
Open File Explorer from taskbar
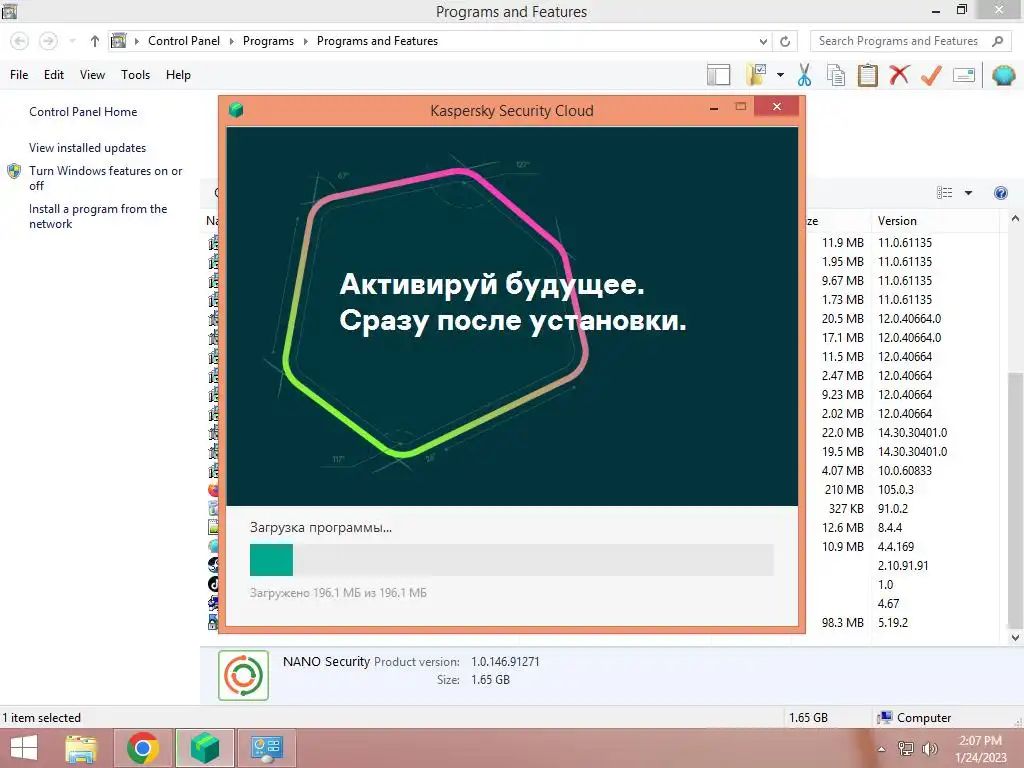[x=82, y=748]
